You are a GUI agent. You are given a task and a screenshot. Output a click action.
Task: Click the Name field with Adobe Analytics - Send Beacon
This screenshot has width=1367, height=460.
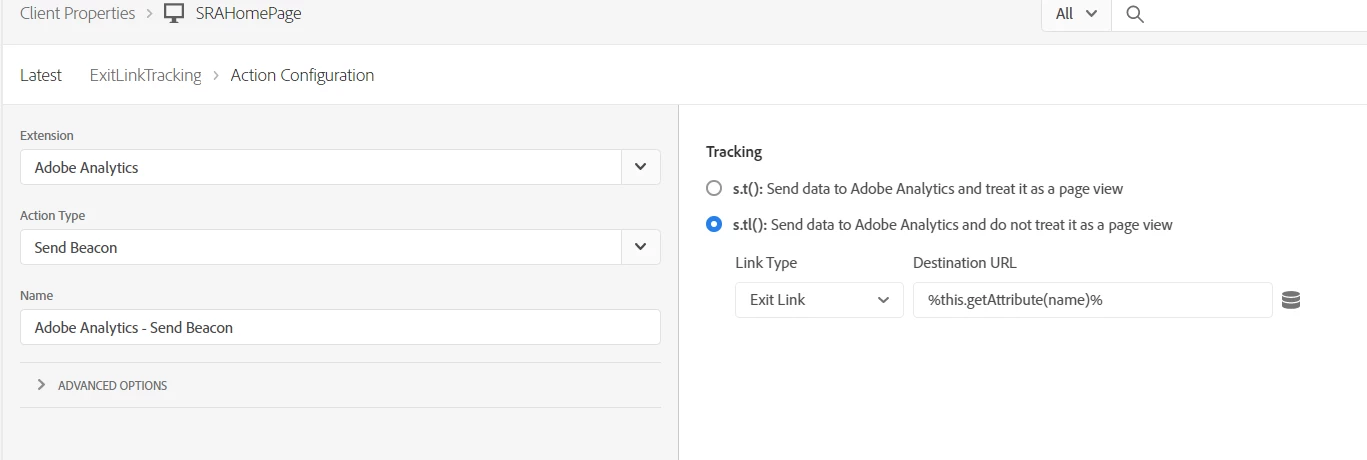click(340, 327)
